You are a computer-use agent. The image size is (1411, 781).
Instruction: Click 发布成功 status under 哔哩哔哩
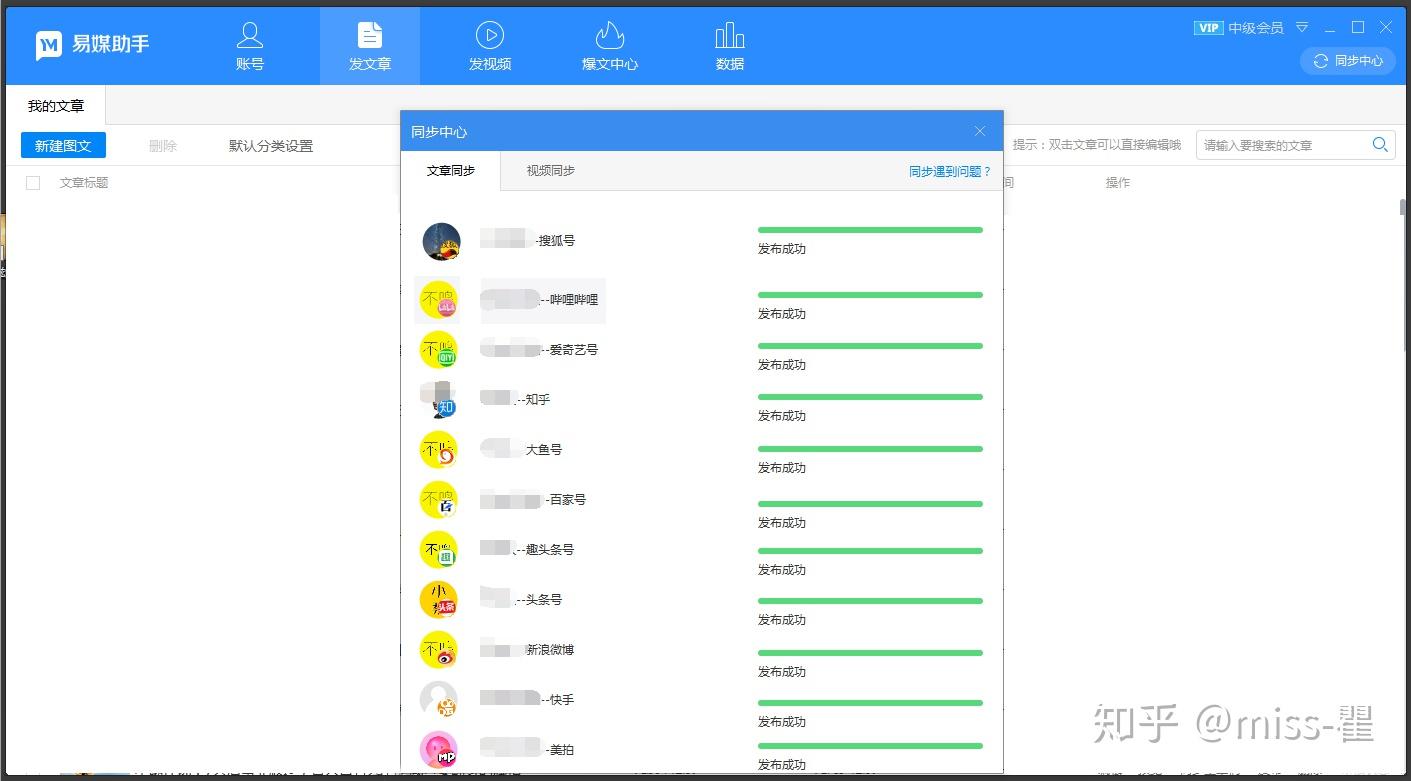782,314
